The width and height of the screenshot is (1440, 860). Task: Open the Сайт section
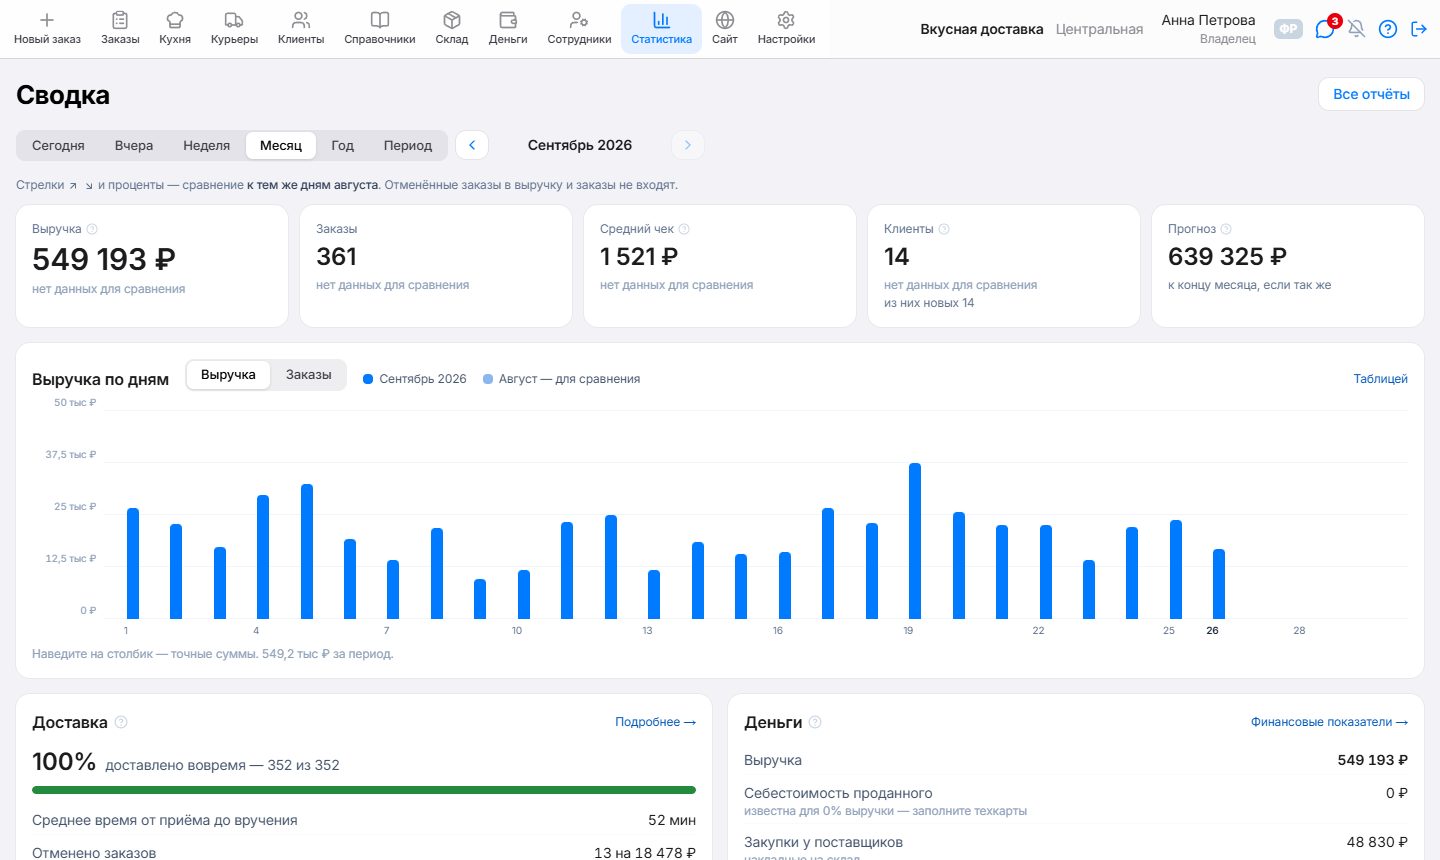point(725,29)
